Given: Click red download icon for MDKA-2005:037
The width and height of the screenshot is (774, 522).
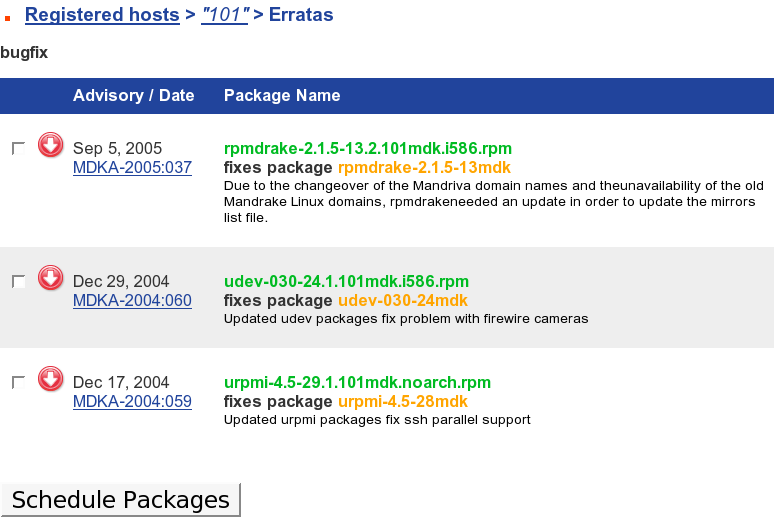Looking at the screenshot, I should pos(50,146).
